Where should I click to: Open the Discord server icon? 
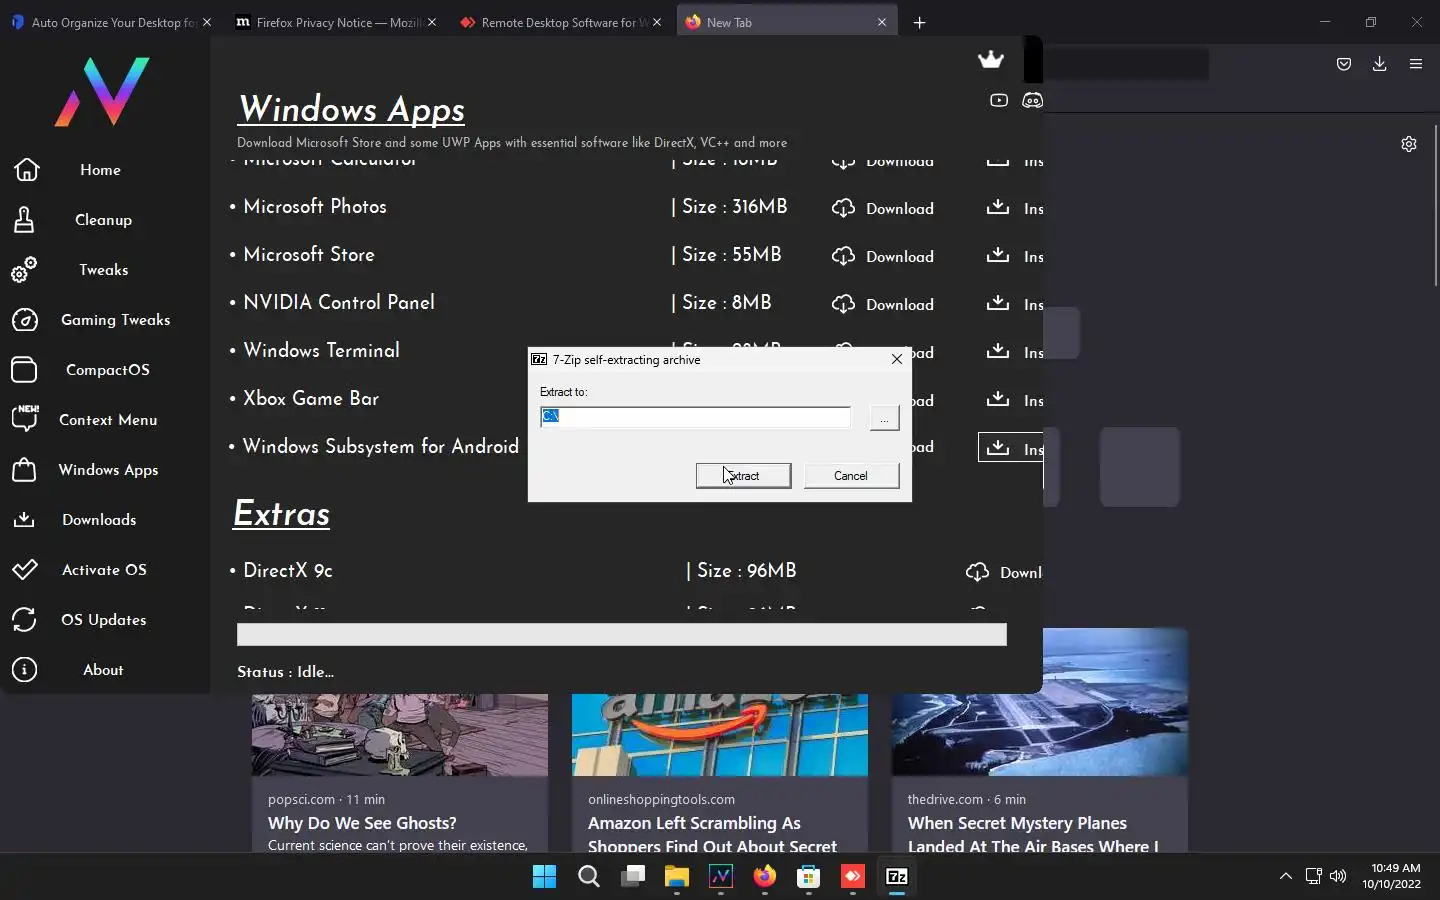pyautogui.click(x=1032, y=100)
